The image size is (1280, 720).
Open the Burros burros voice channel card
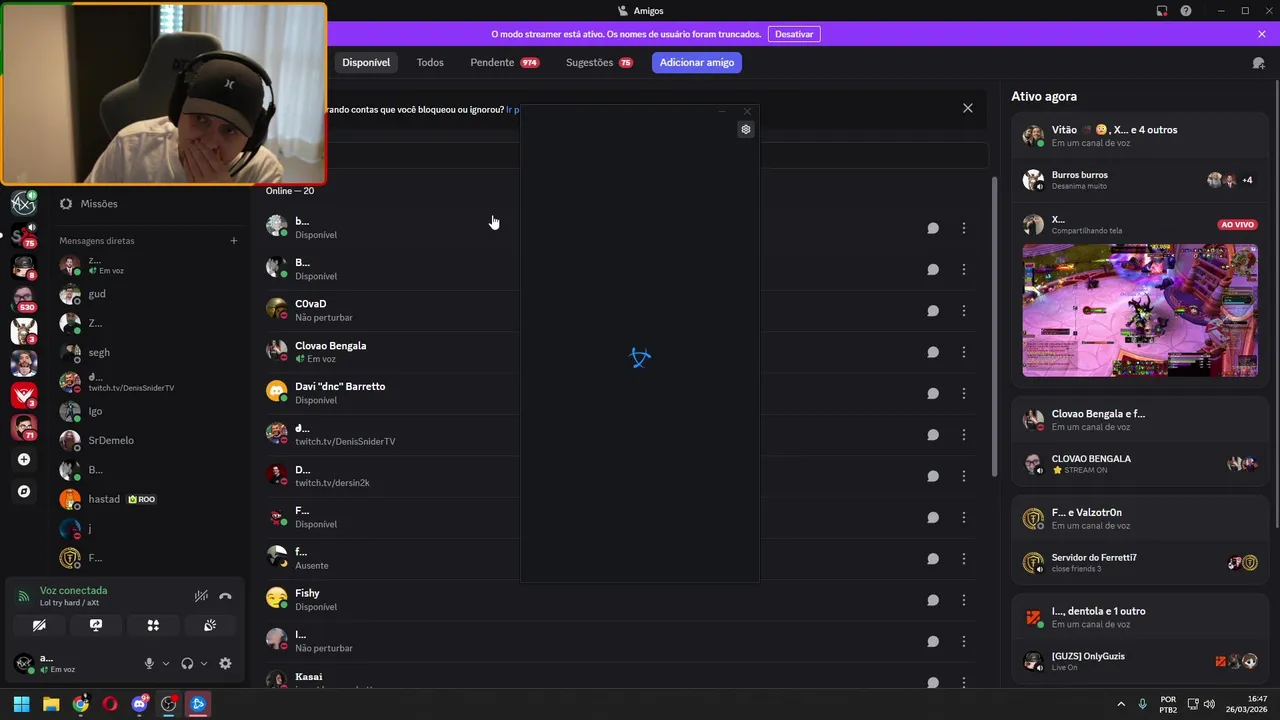pyautogui.click(x=1139, y=180)
